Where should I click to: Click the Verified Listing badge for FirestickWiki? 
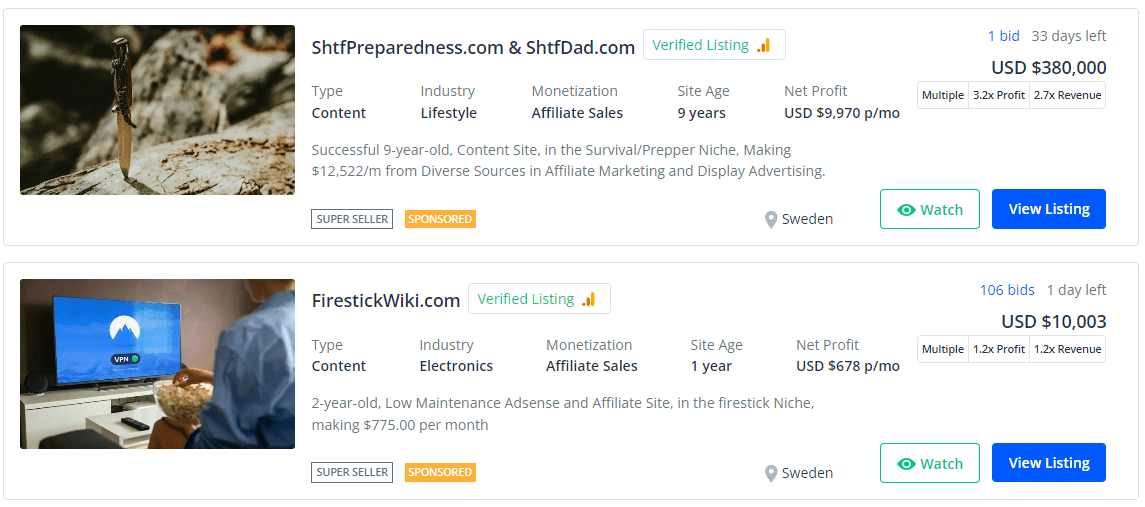click(x=538, y=299)
